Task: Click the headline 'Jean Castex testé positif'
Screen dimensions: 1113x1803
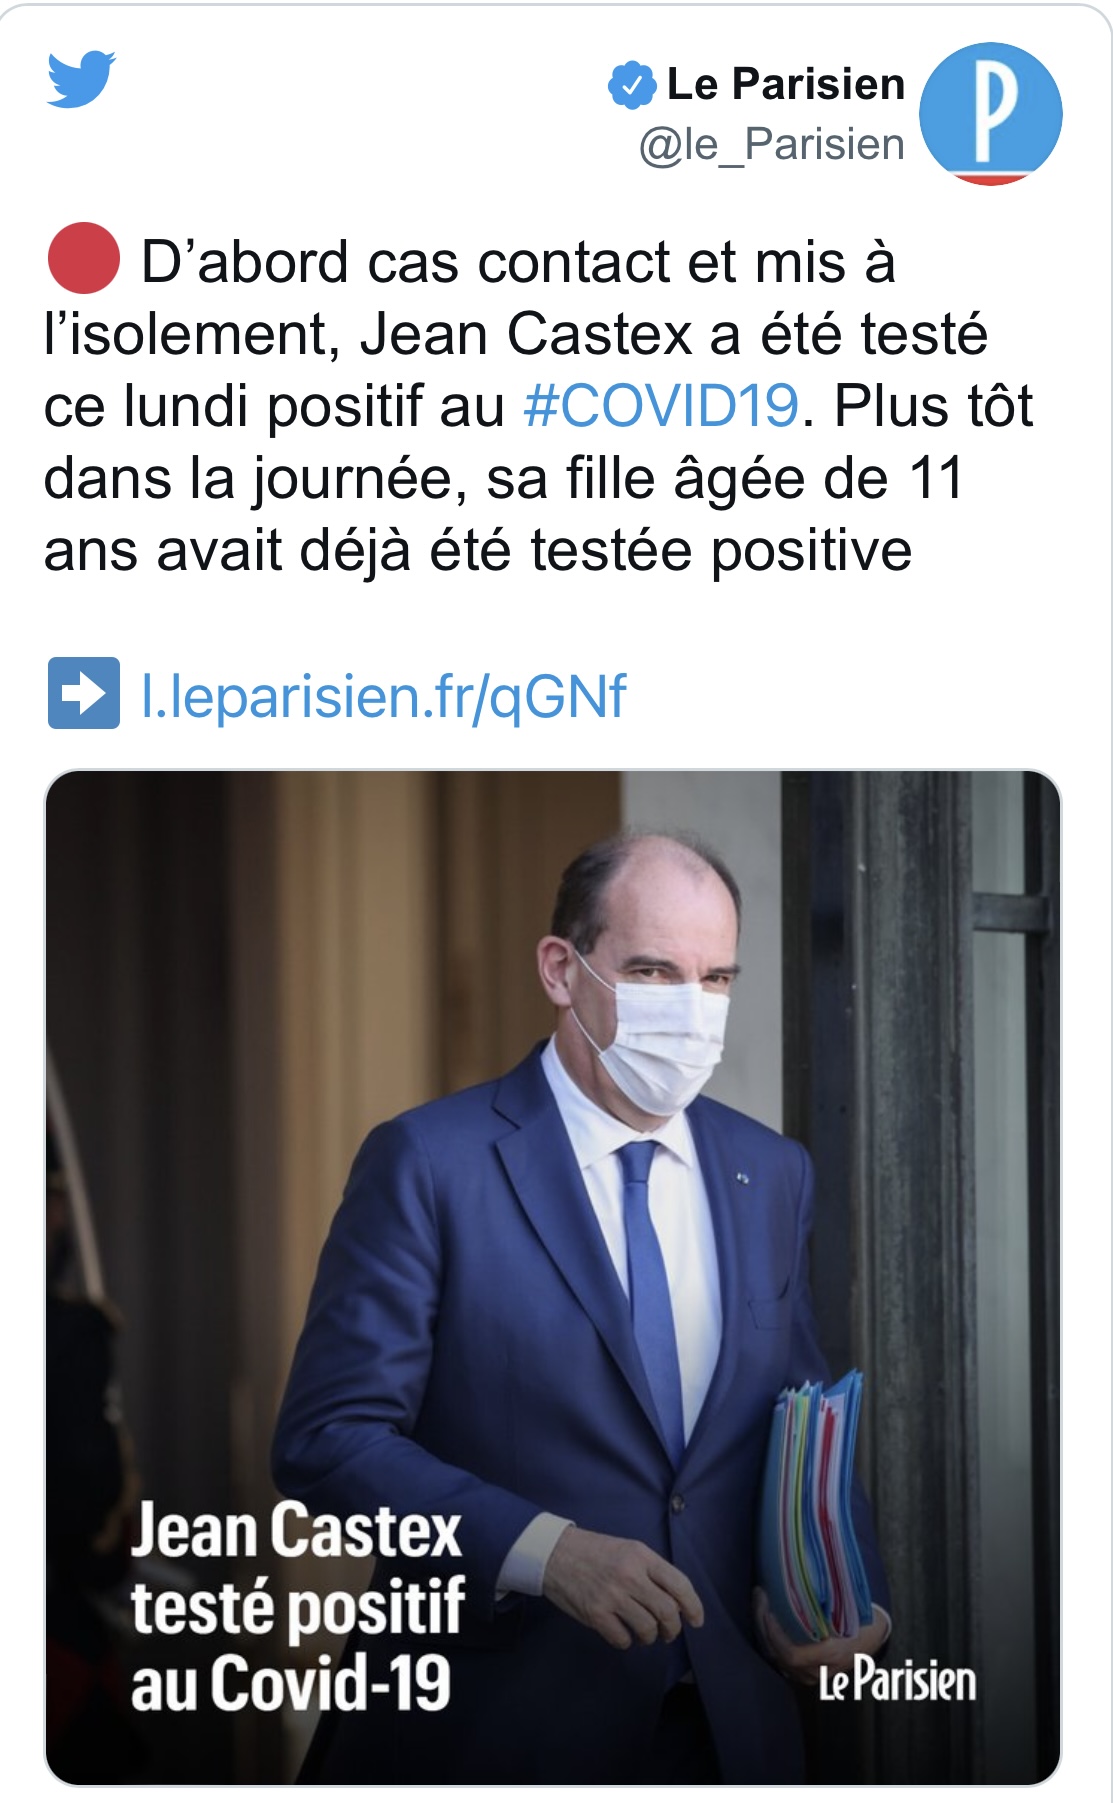Action: [x=297, y=1568]
